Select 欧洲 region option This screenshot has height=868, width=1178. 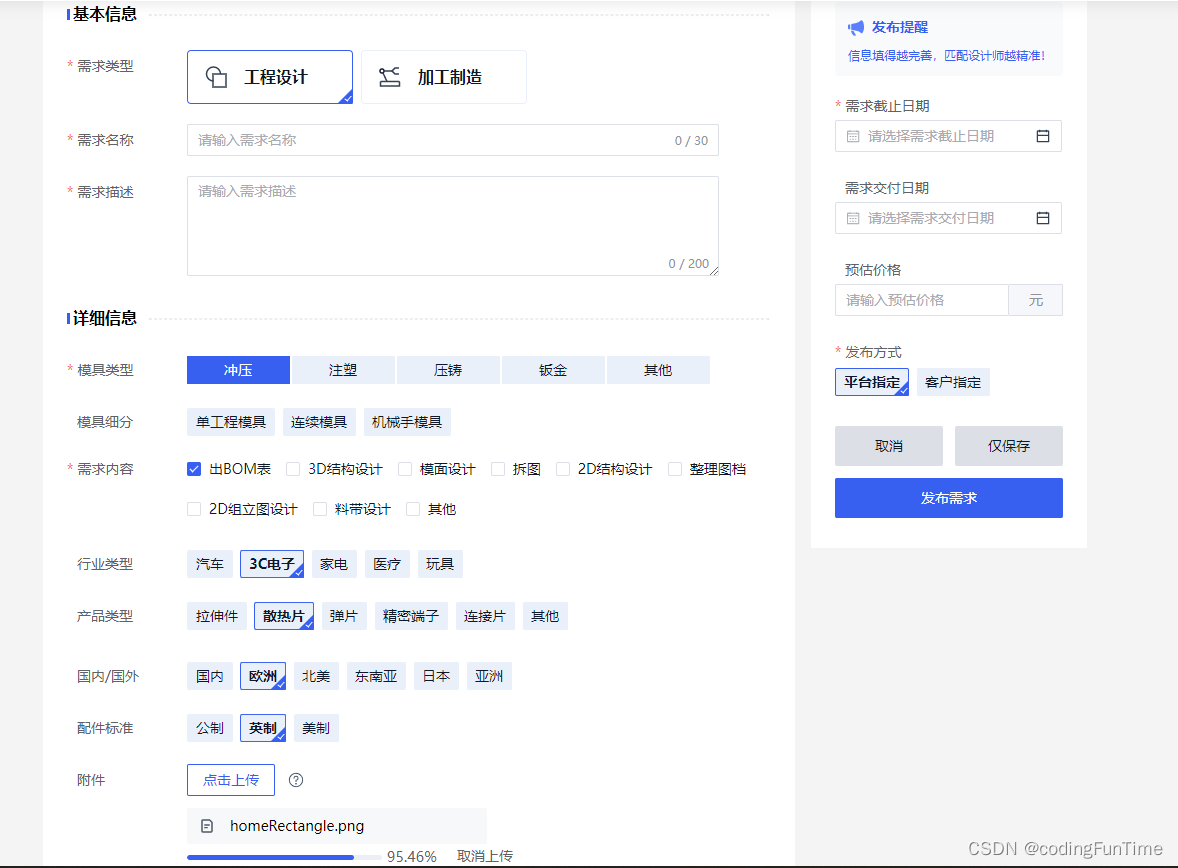pyautogui.click(x=263, y=676)
